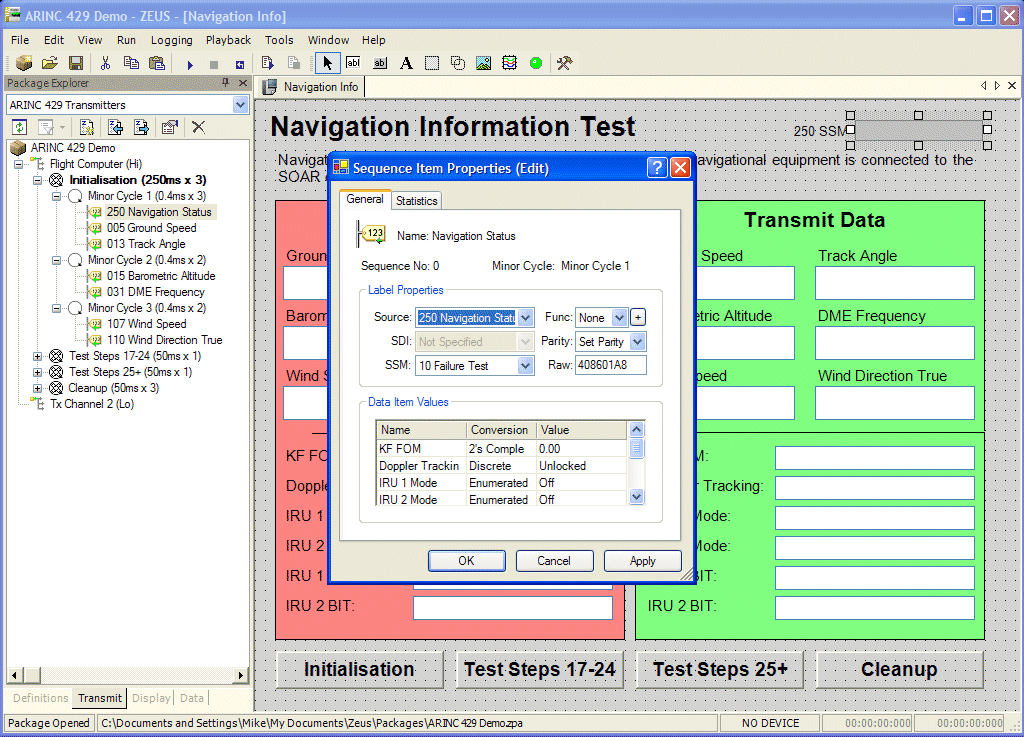Select the picture insertion tool
The width and height of the screenshot is (1024, 737).
[483, 63]
